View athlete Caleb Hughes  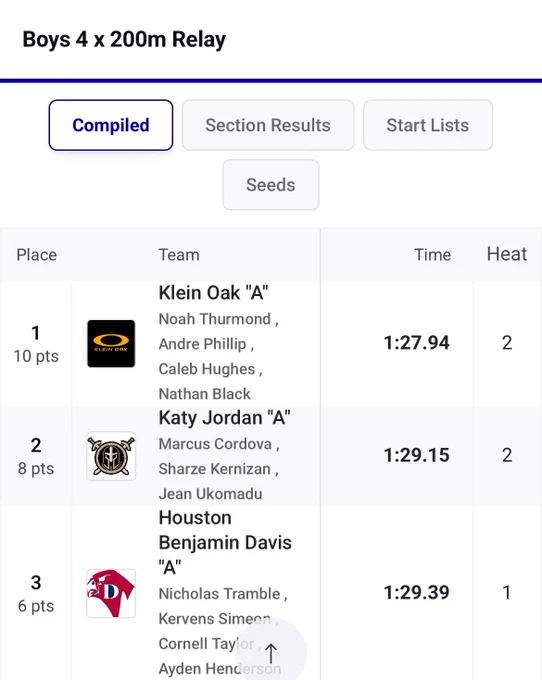point(207,369)
